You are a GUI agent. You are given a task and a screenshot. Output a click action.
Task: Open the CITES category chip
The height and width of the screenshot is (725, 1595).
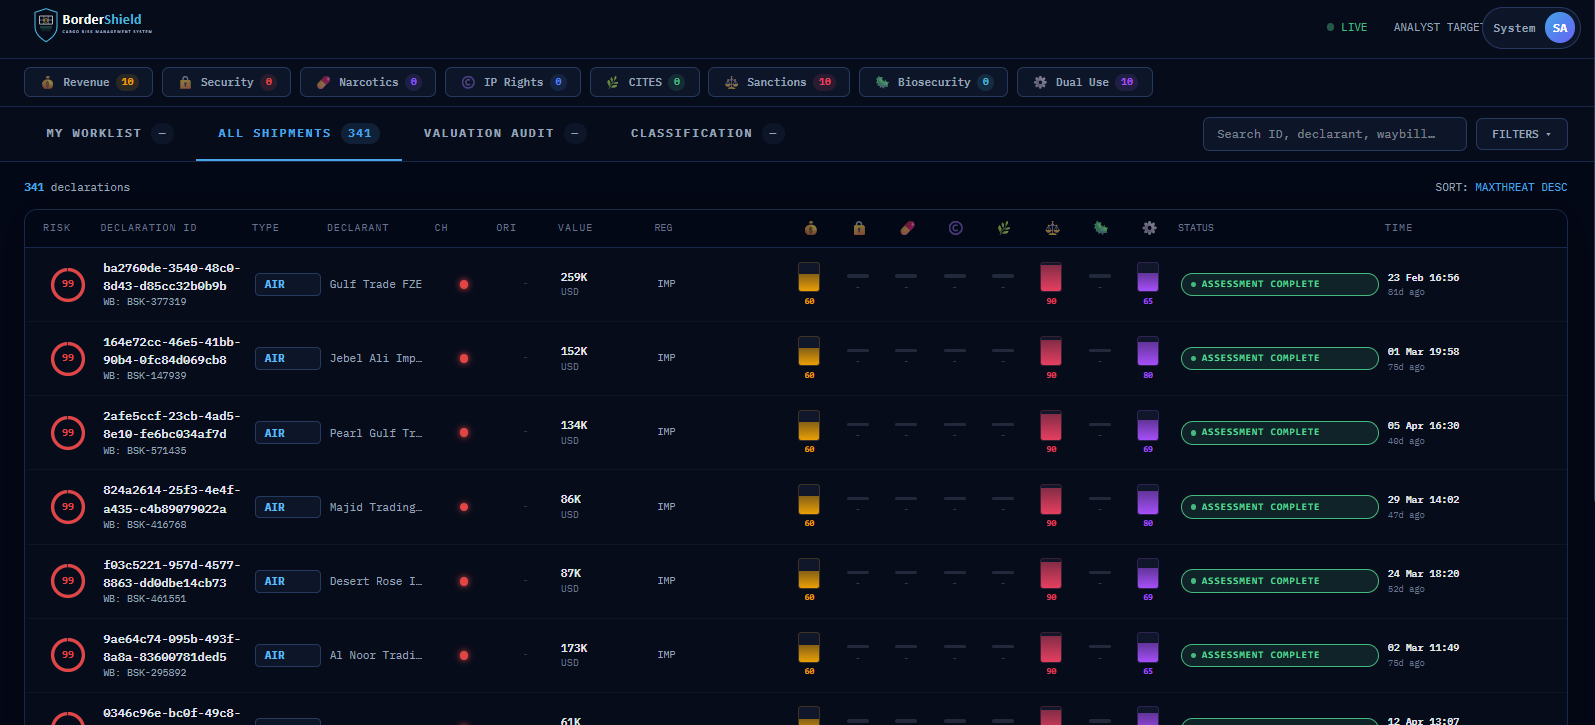644,82
